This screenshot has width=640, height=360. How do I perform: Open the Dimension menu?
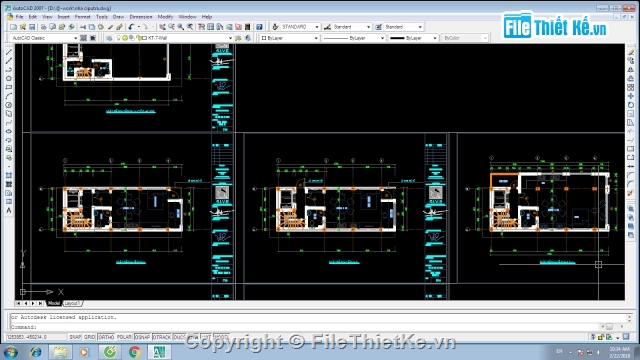click(141, 17)
